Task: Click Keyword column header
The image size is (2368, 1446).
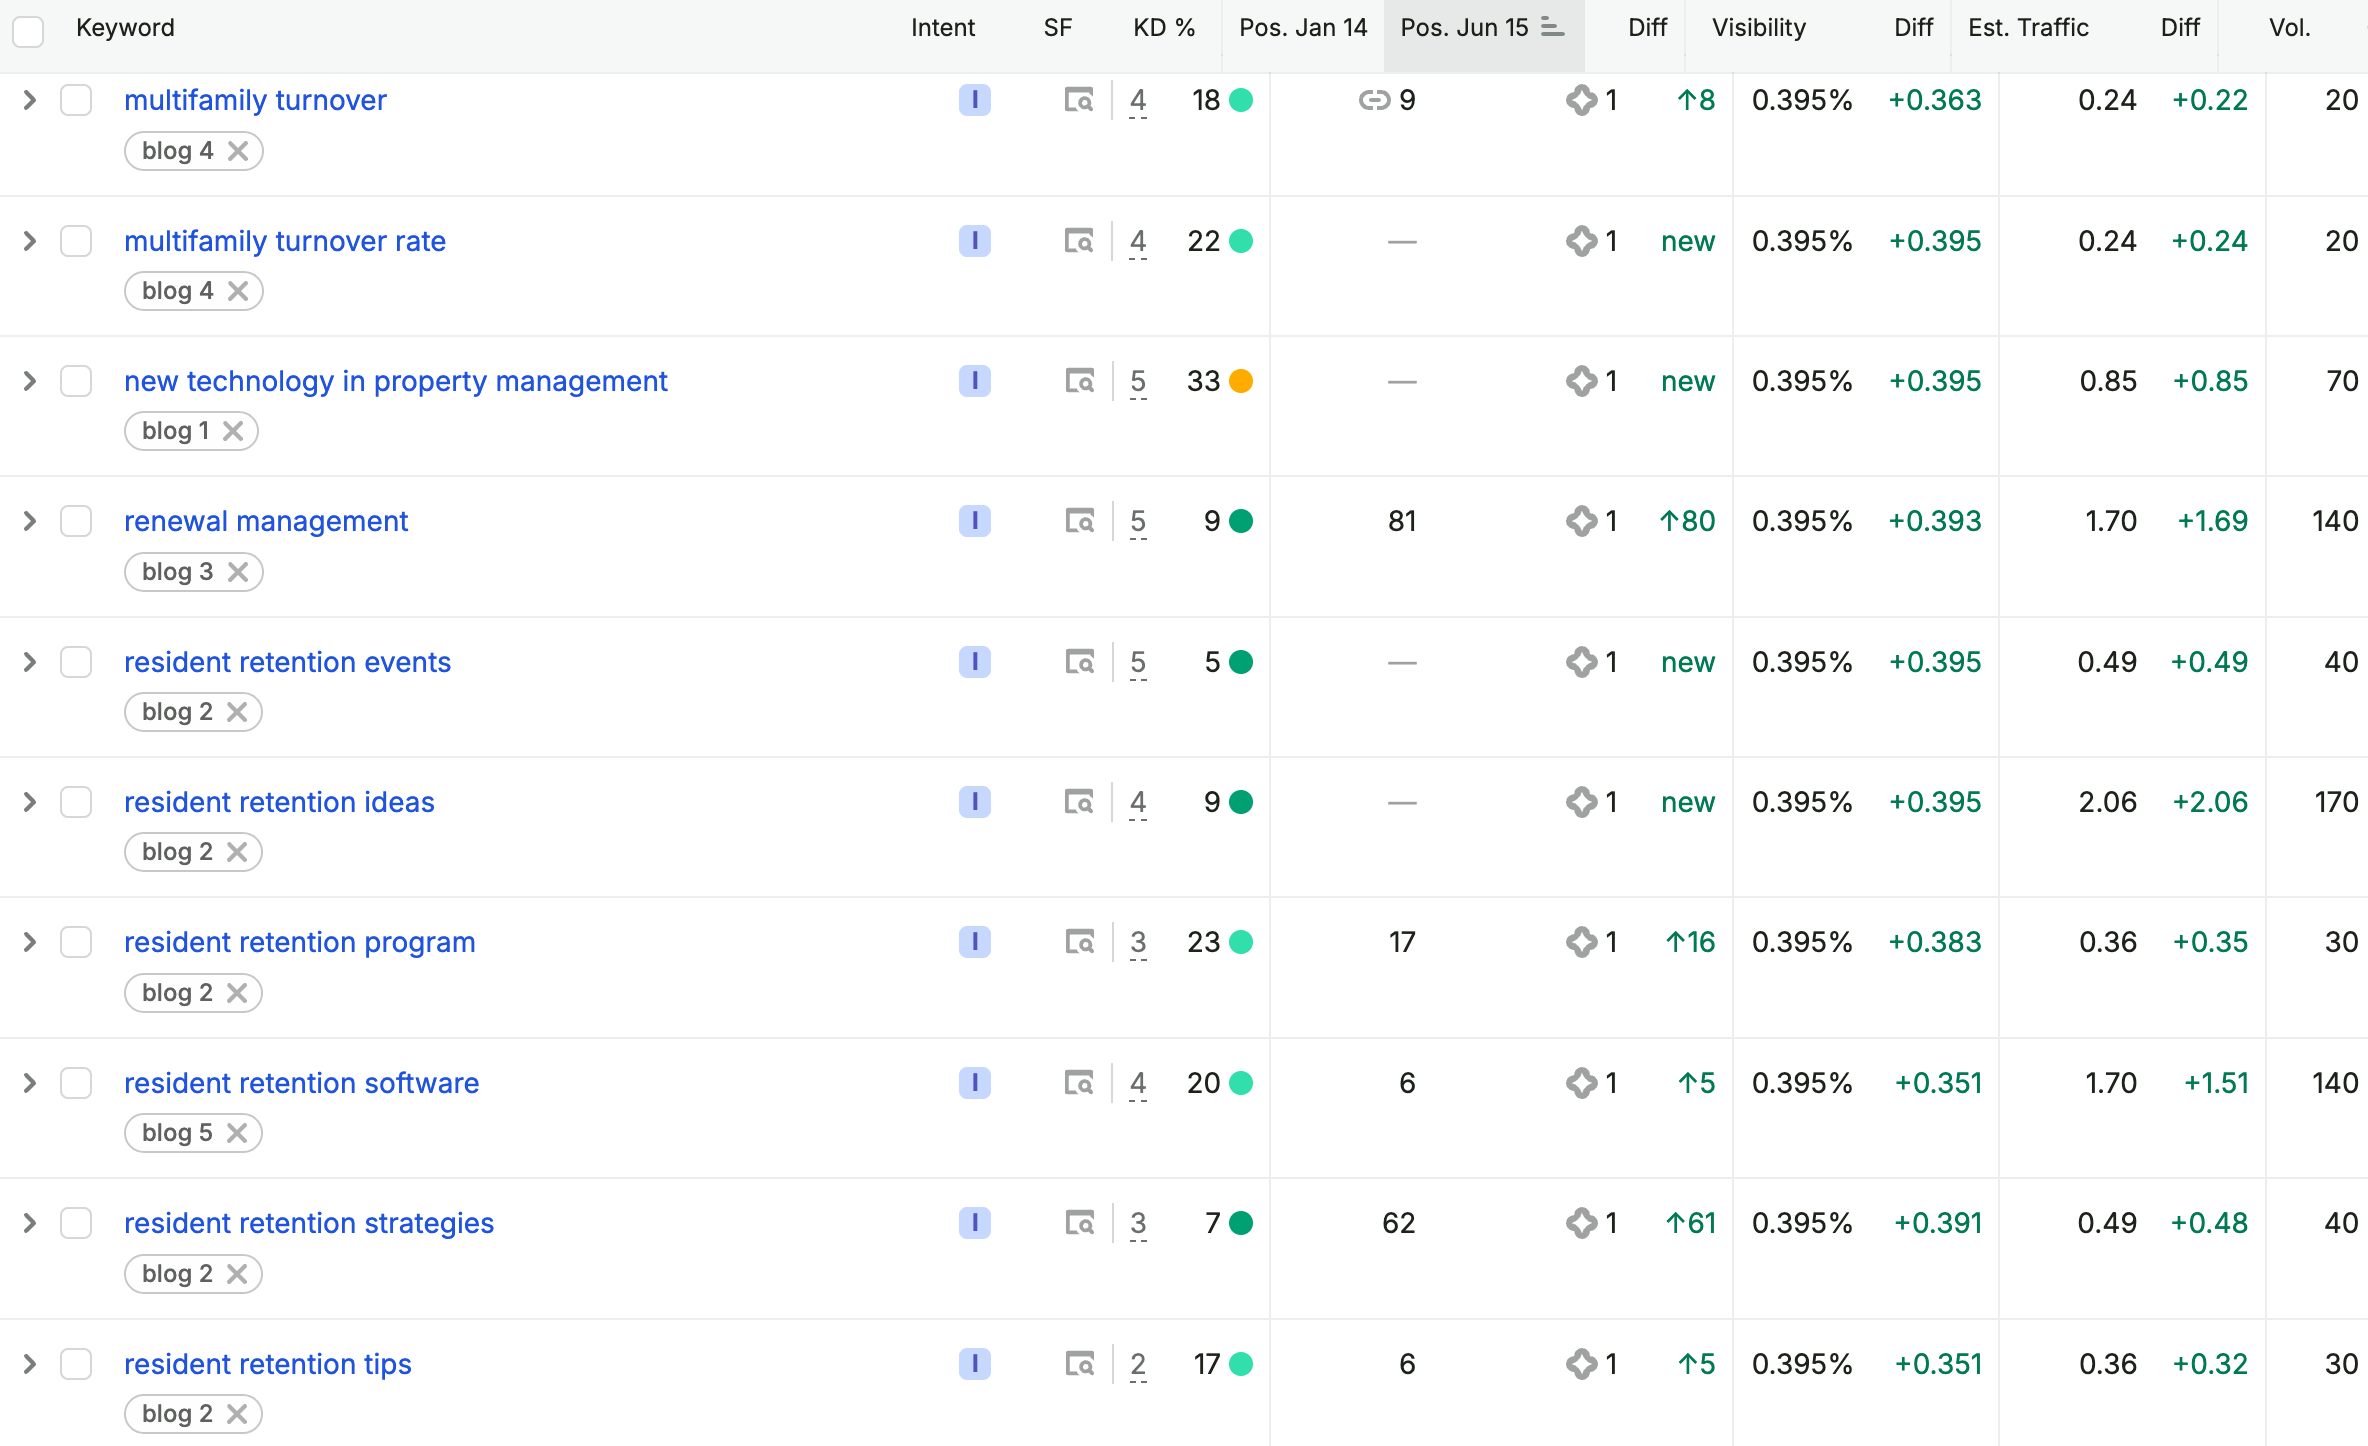Action: pos(125,28)
